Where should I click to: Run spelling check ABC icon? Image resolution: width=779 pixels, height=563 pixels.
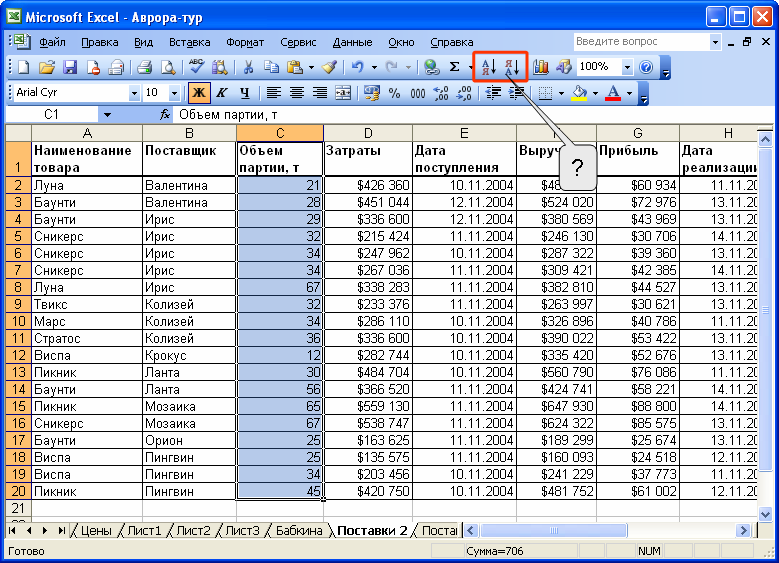(197, 67)
